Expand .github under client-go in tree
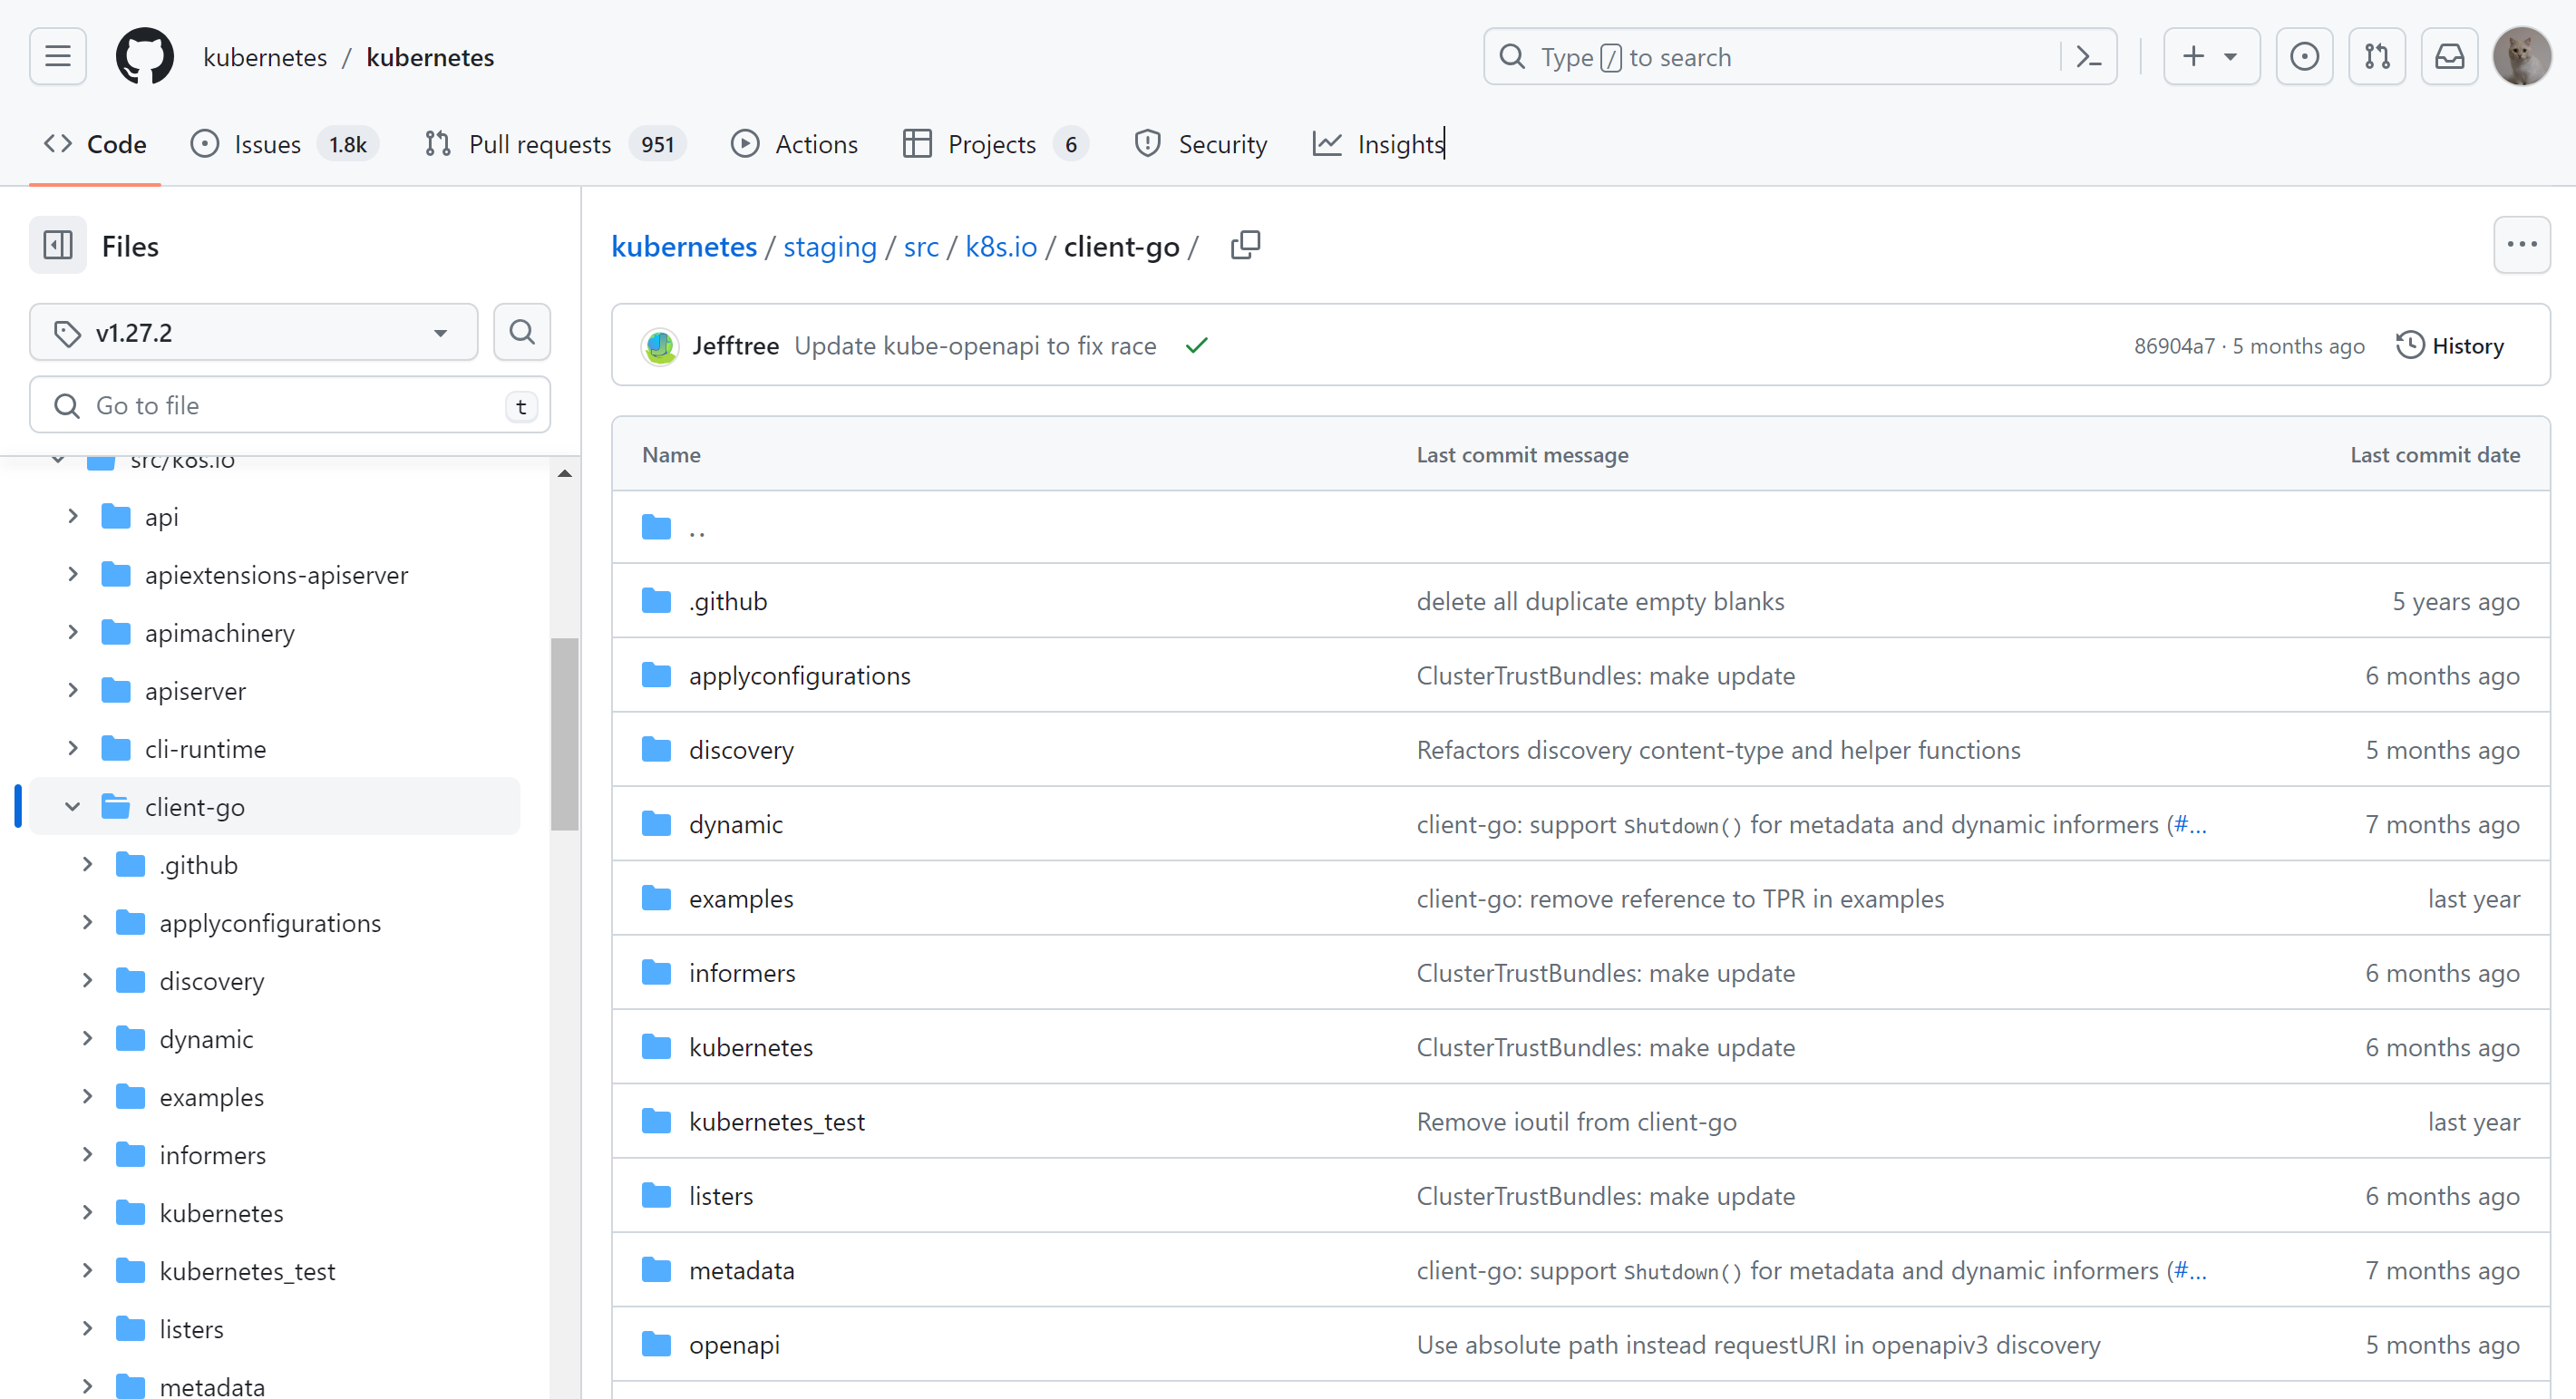 [88, 864]
